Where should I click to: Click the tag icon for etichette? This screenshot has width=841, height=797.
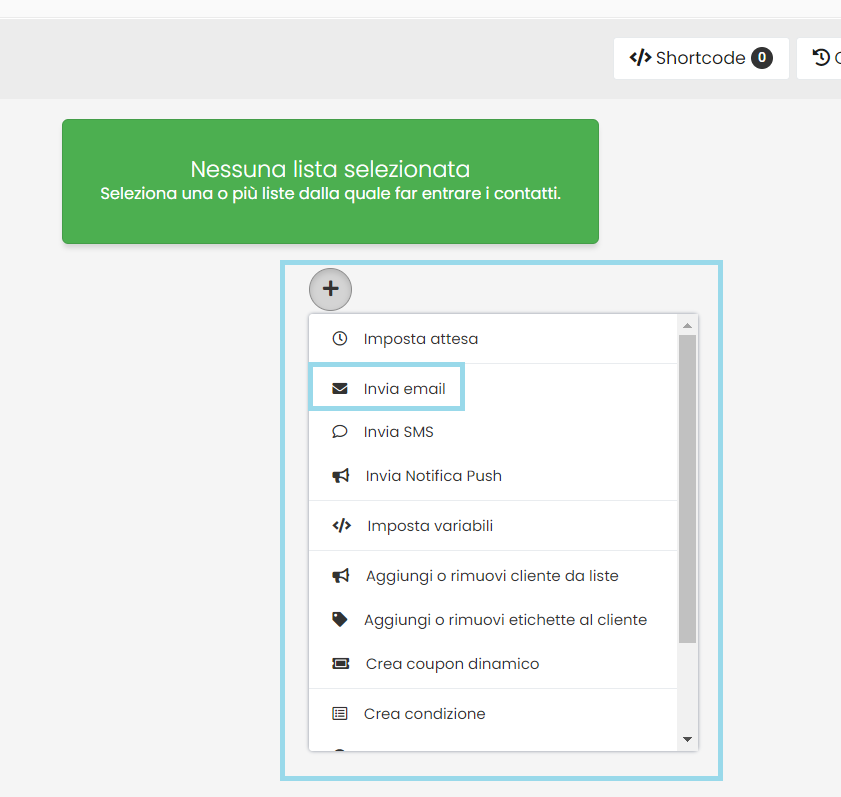[x=340, y=620]
